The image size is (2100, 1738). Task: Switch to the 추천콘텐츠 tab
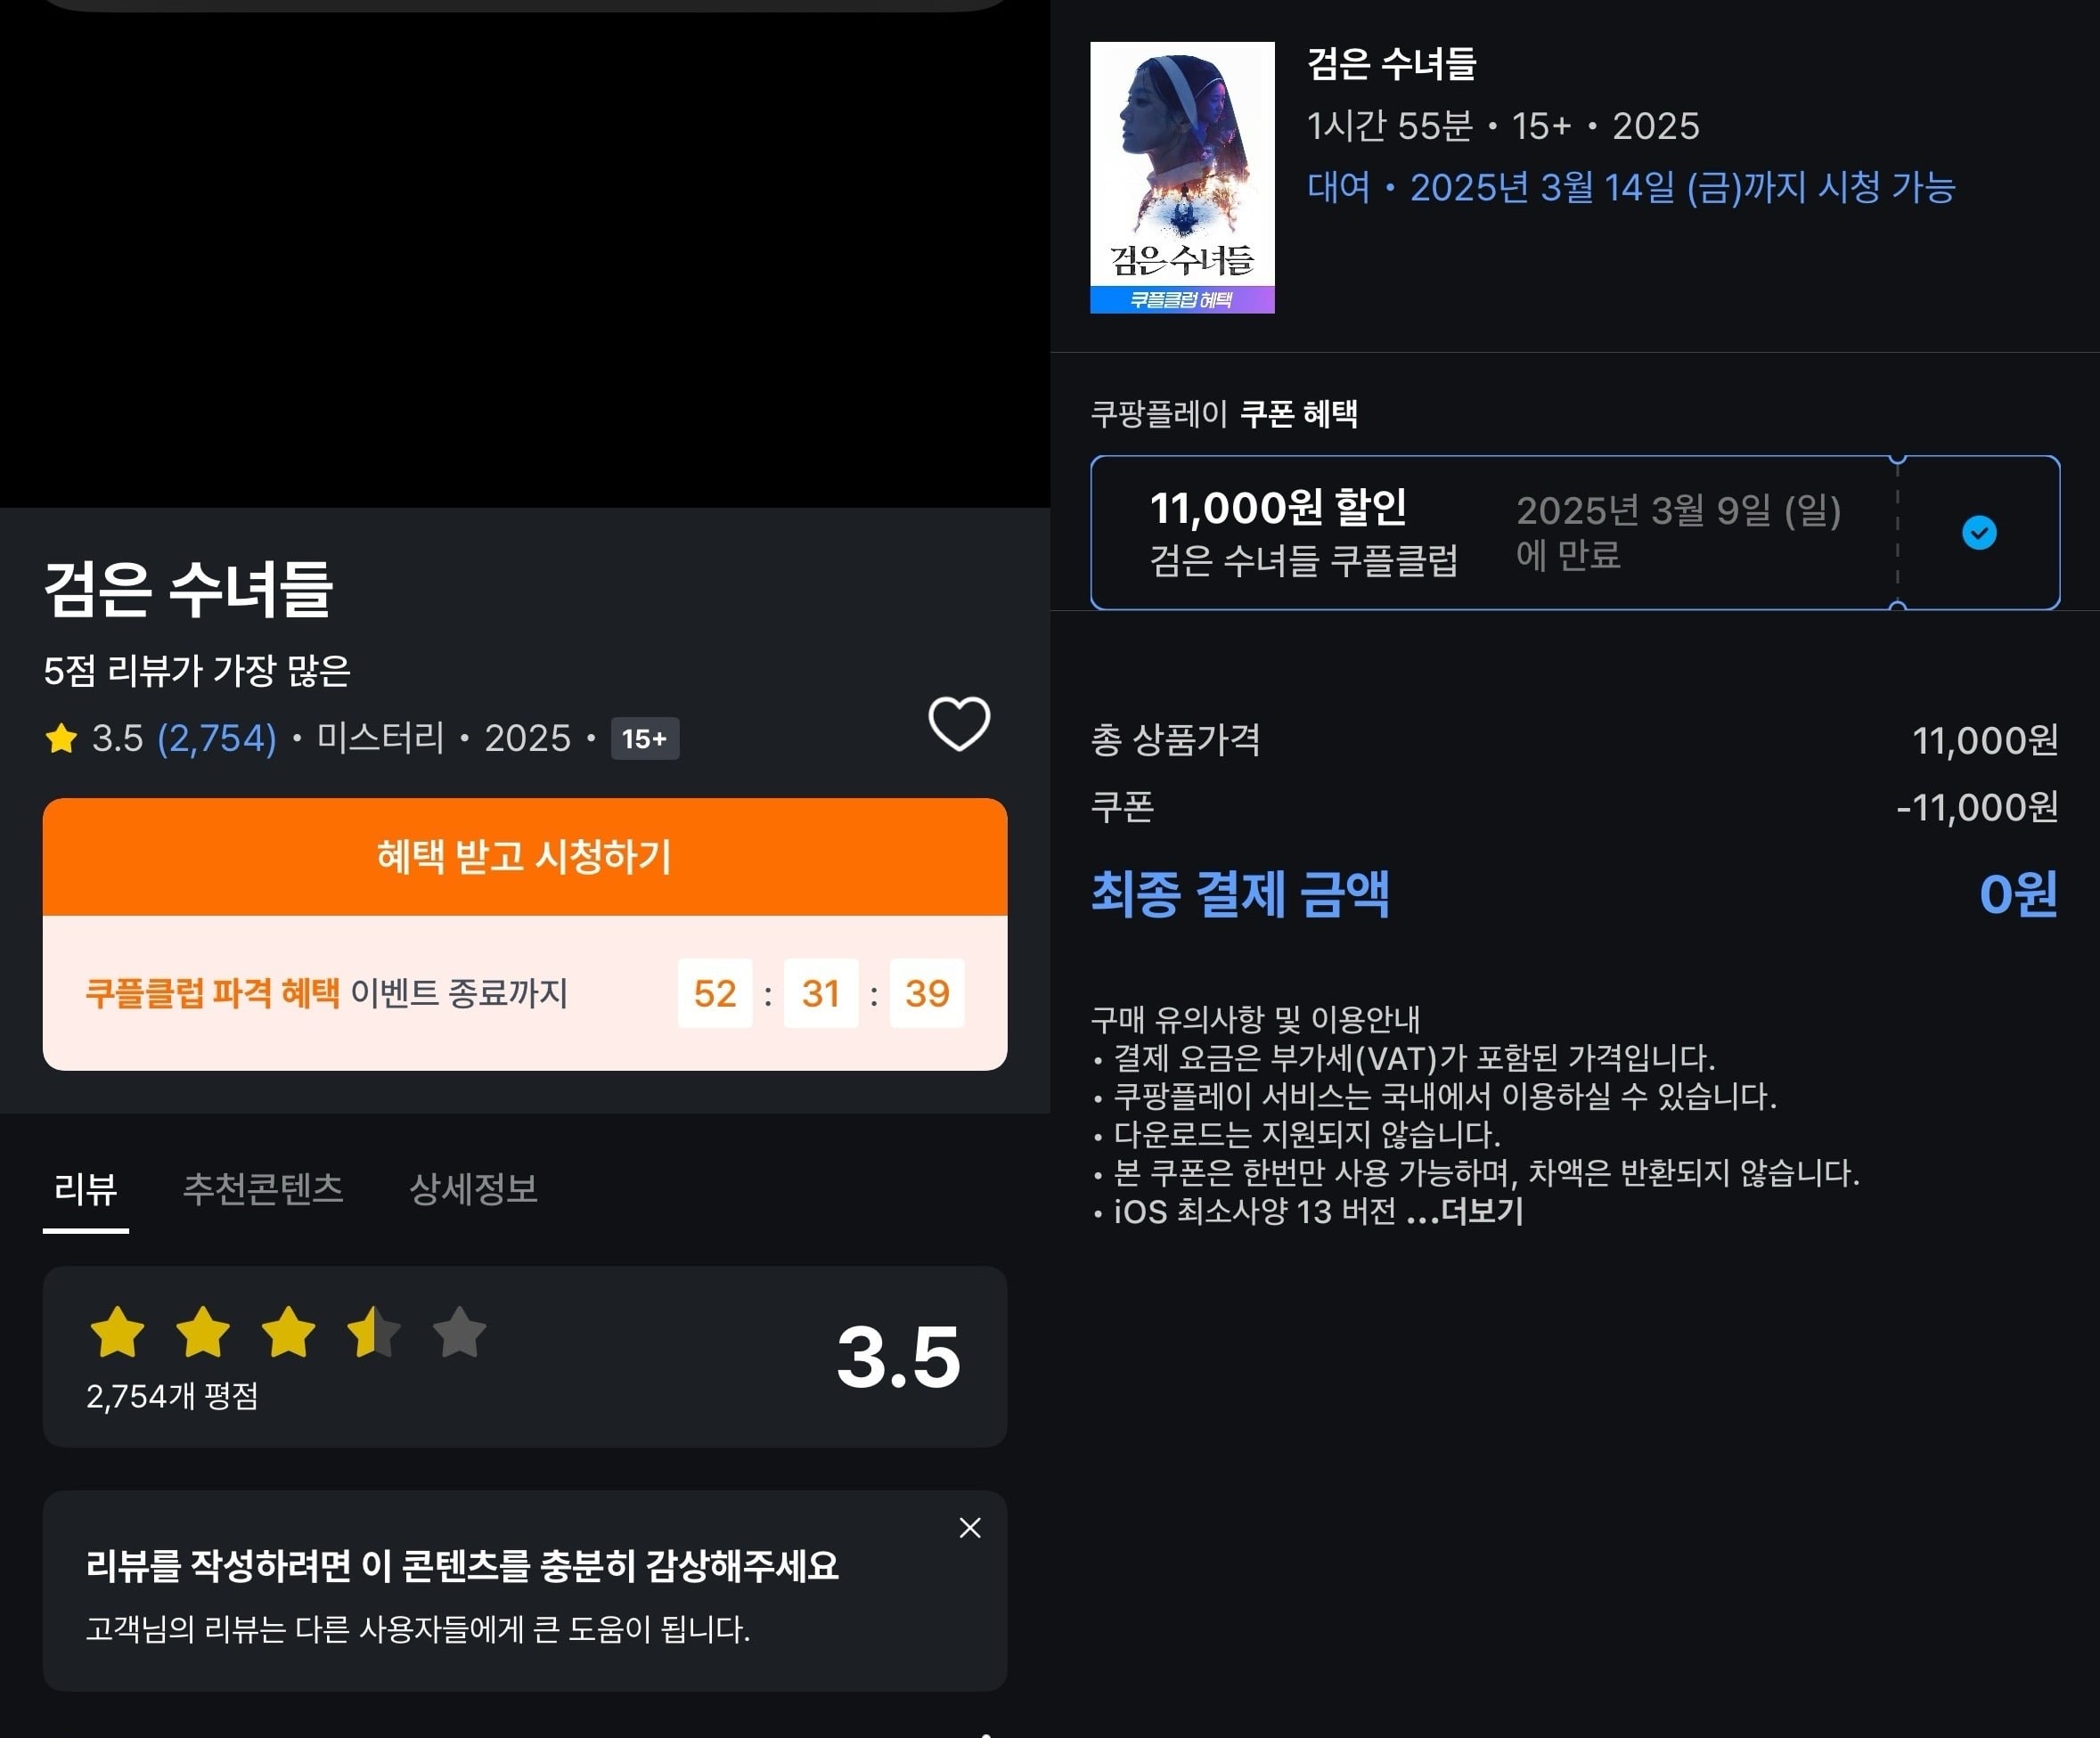263,1189
